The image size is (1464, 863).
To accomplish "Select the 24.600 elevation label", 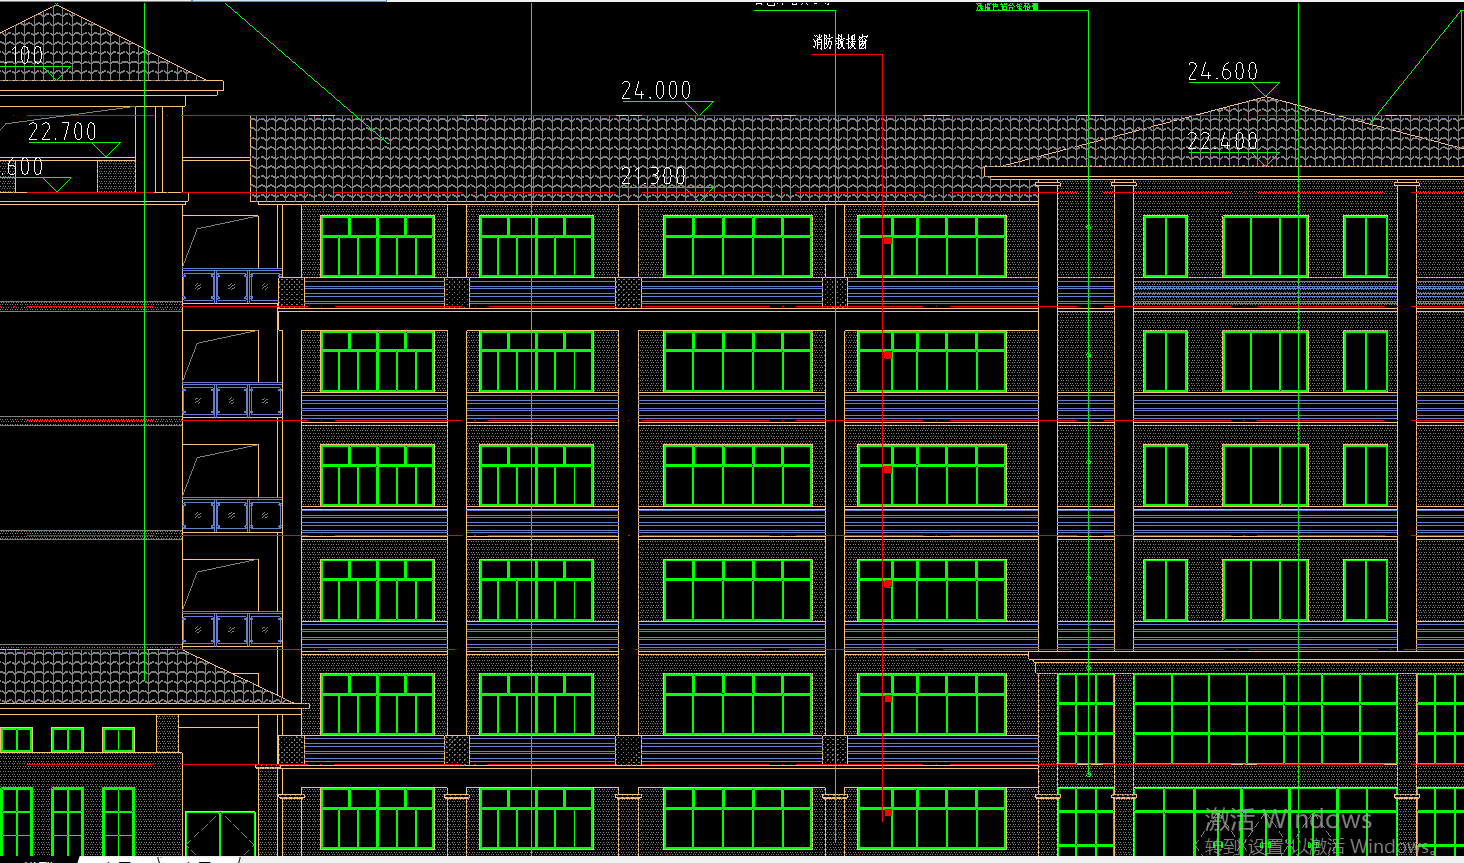I will click(x=1223, y=72).
